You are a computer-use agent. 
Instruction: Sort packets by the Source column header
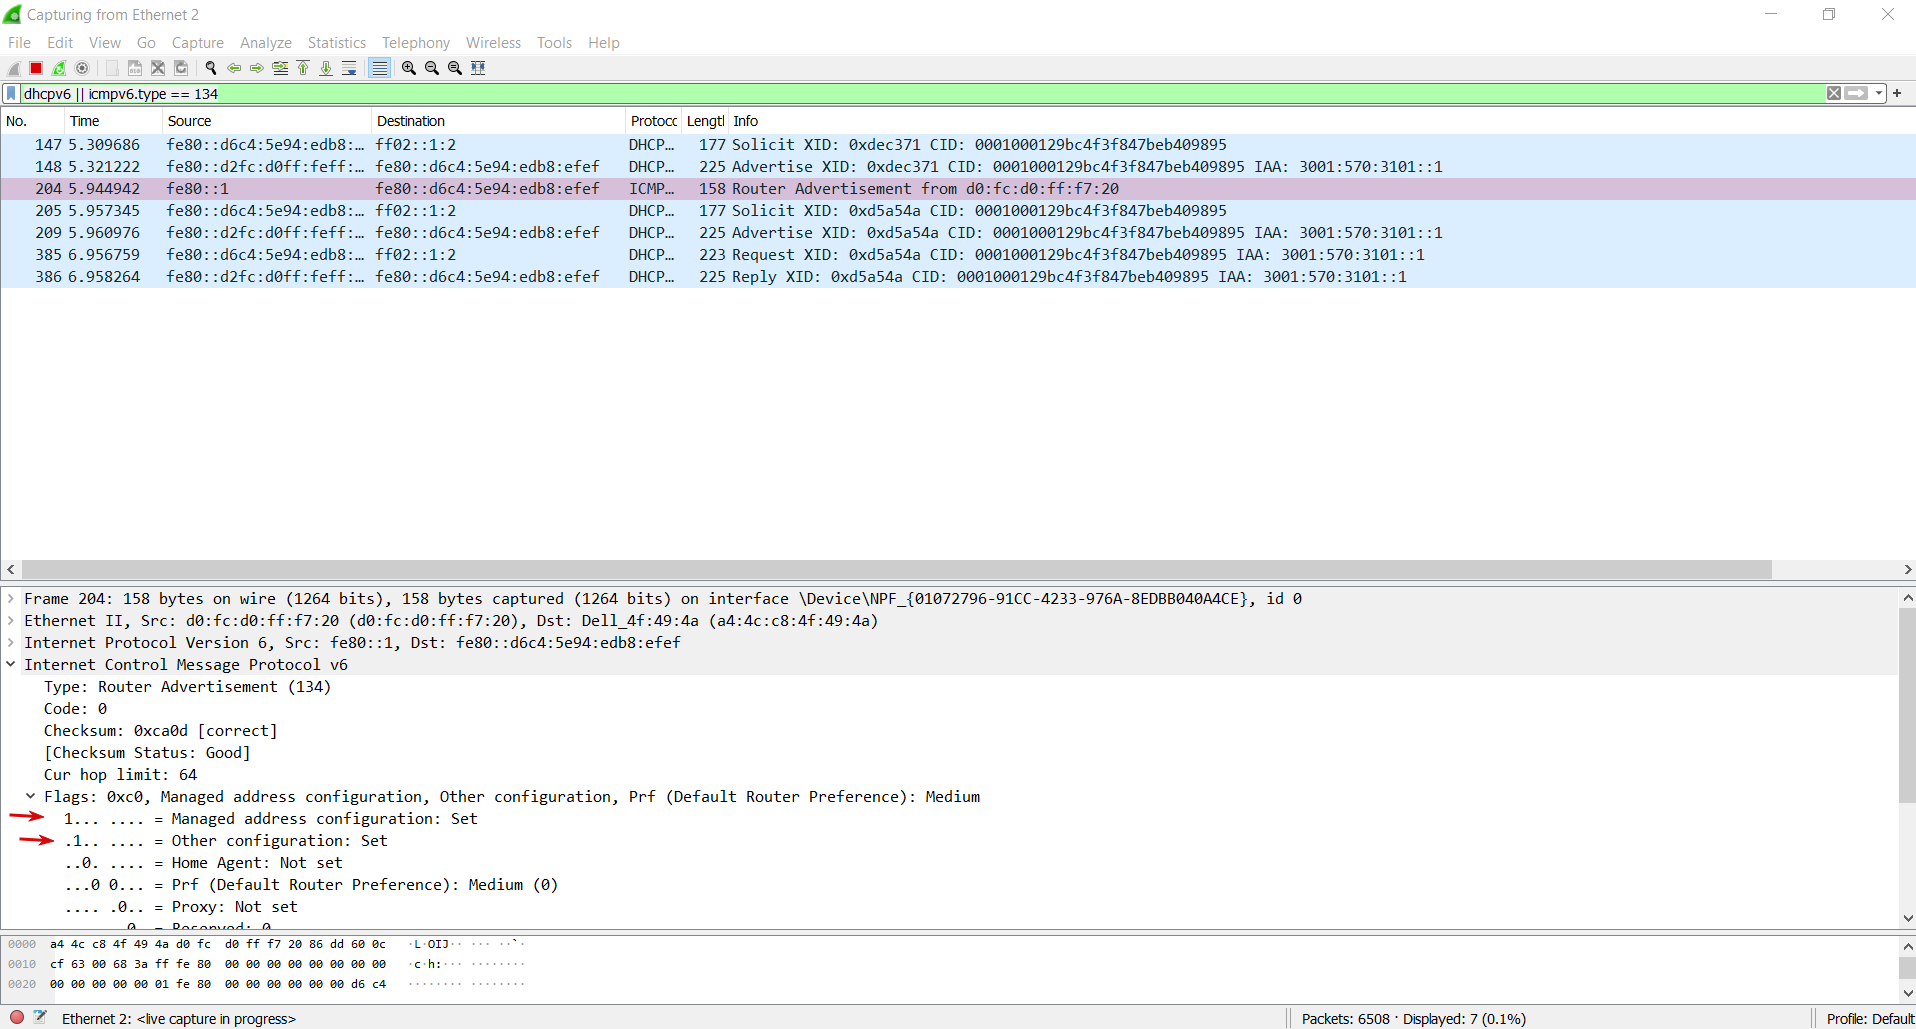266,121
